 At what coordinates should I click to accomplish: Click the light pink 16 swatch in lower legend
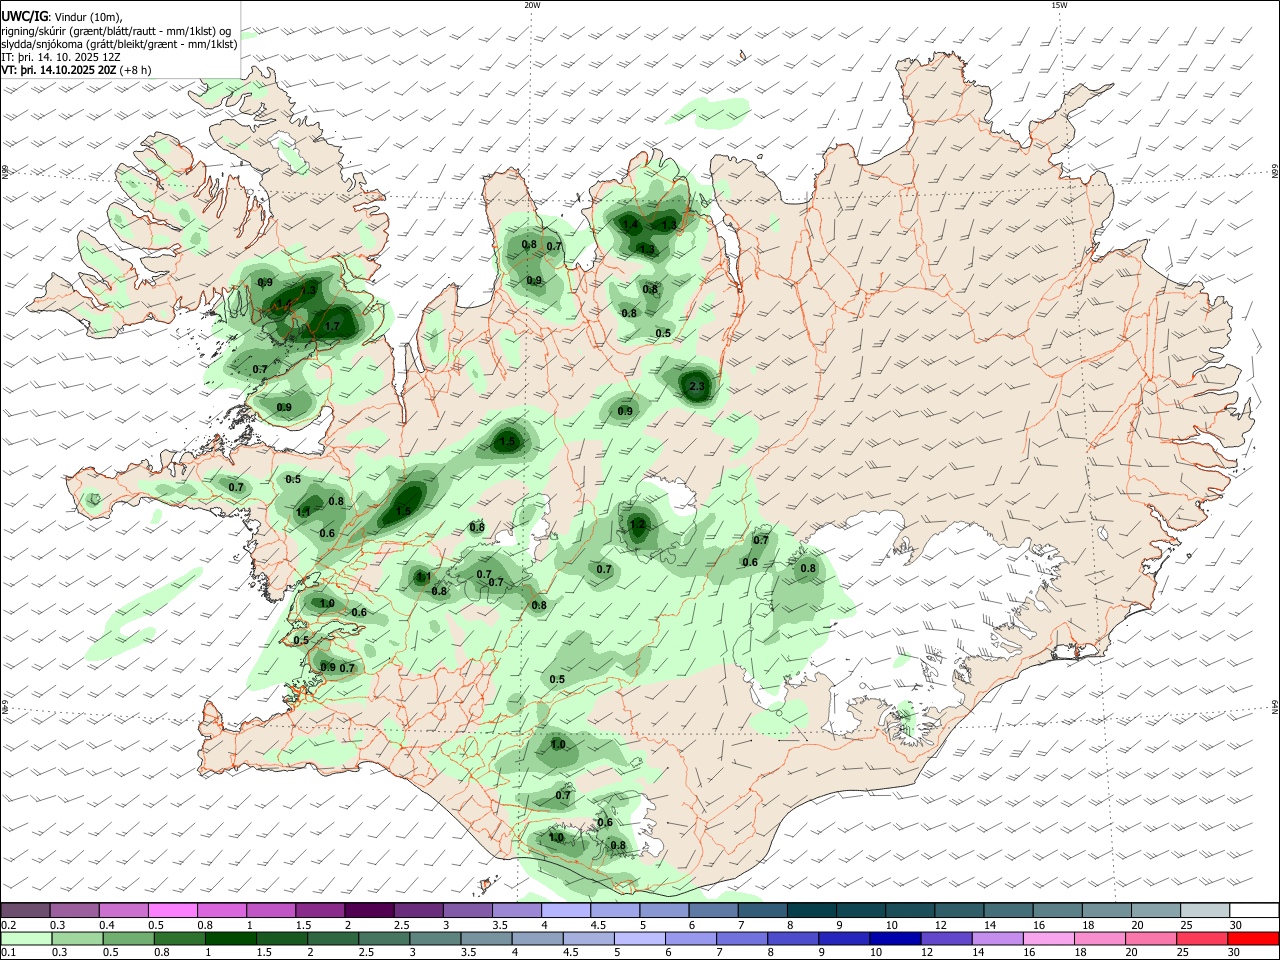pyautogui.click(x=1048, y=938)
